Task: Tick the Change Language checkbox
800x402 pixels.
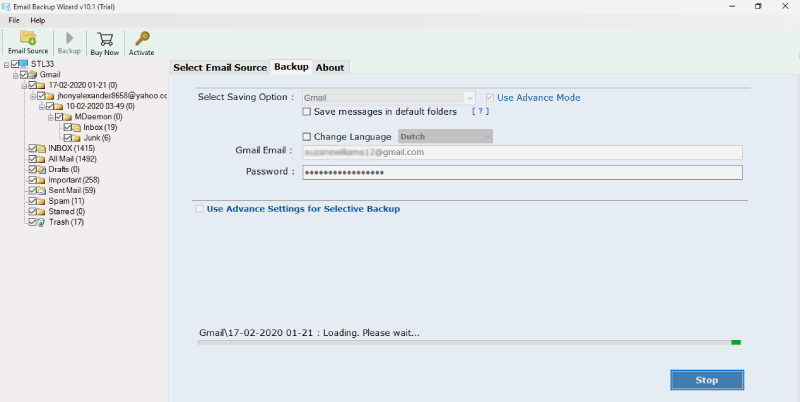Action: tap(307, 137)
